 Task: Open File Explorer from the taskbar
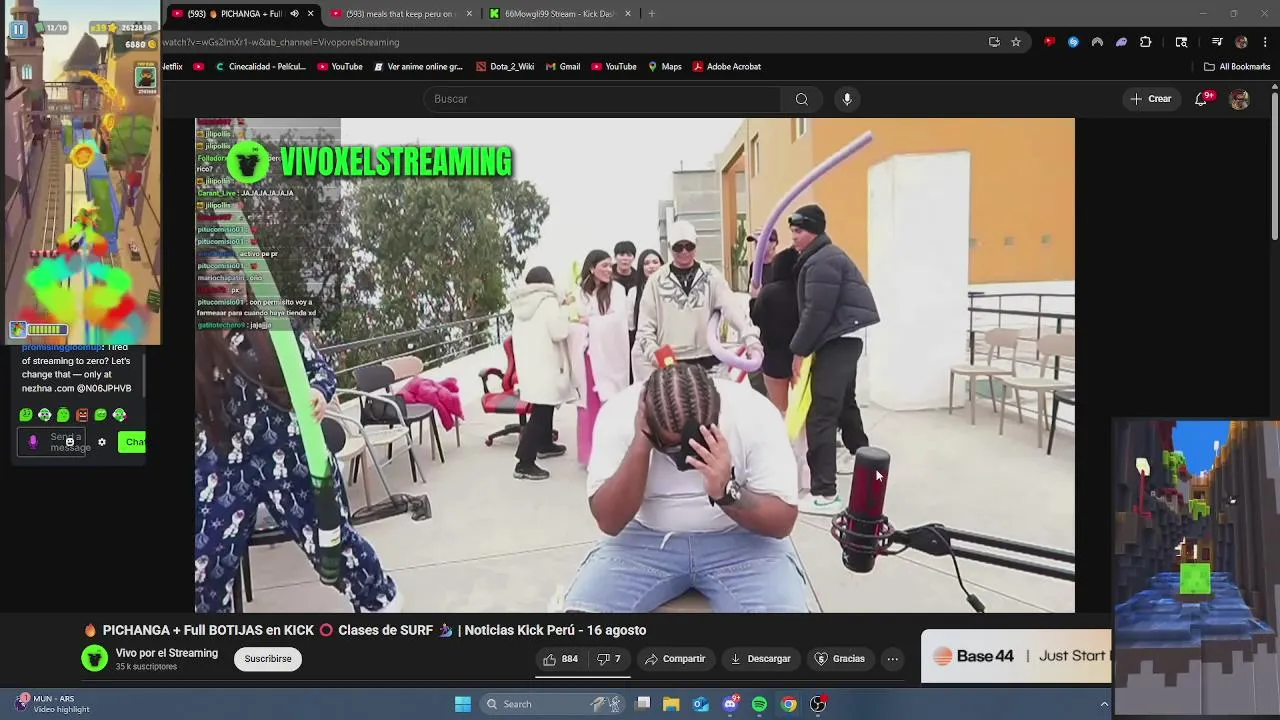point(672,704)
